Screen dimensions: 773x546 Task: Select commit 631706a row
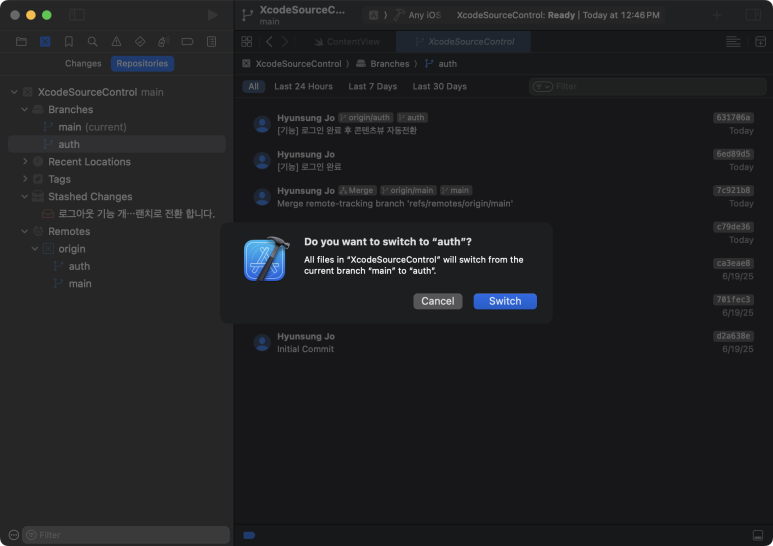[503, 124]
